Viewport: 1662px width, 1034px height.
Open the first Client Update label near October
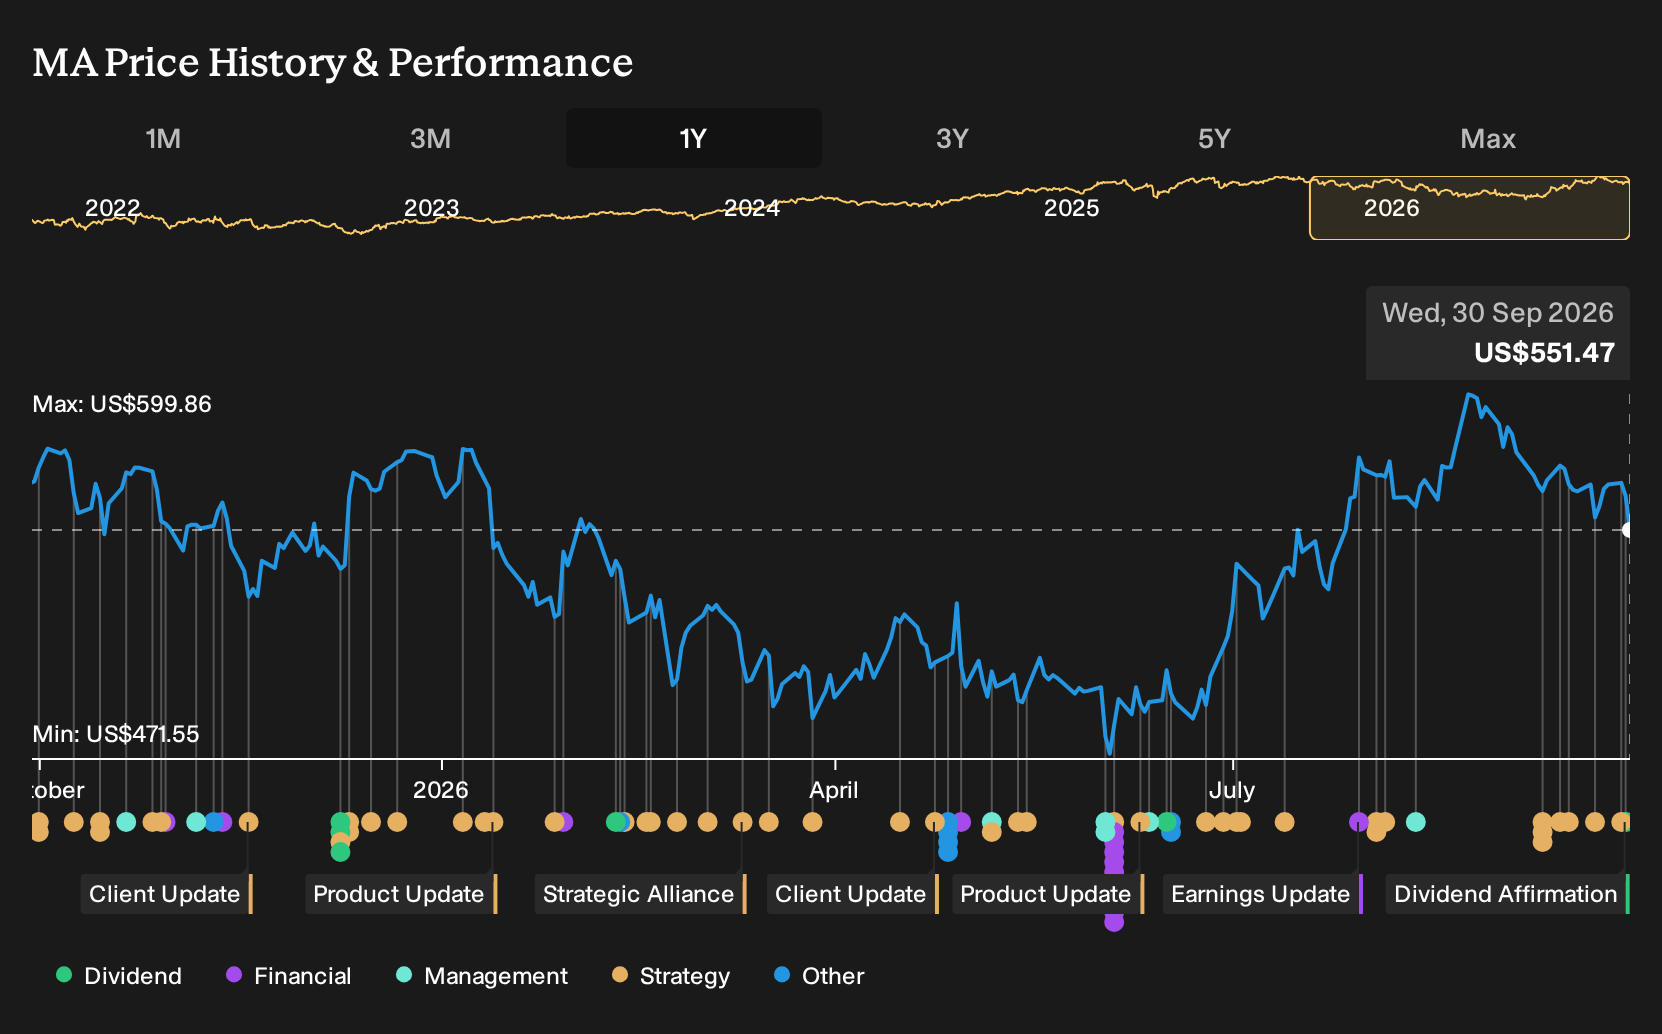pyautogui.click(x=166, y=894)
